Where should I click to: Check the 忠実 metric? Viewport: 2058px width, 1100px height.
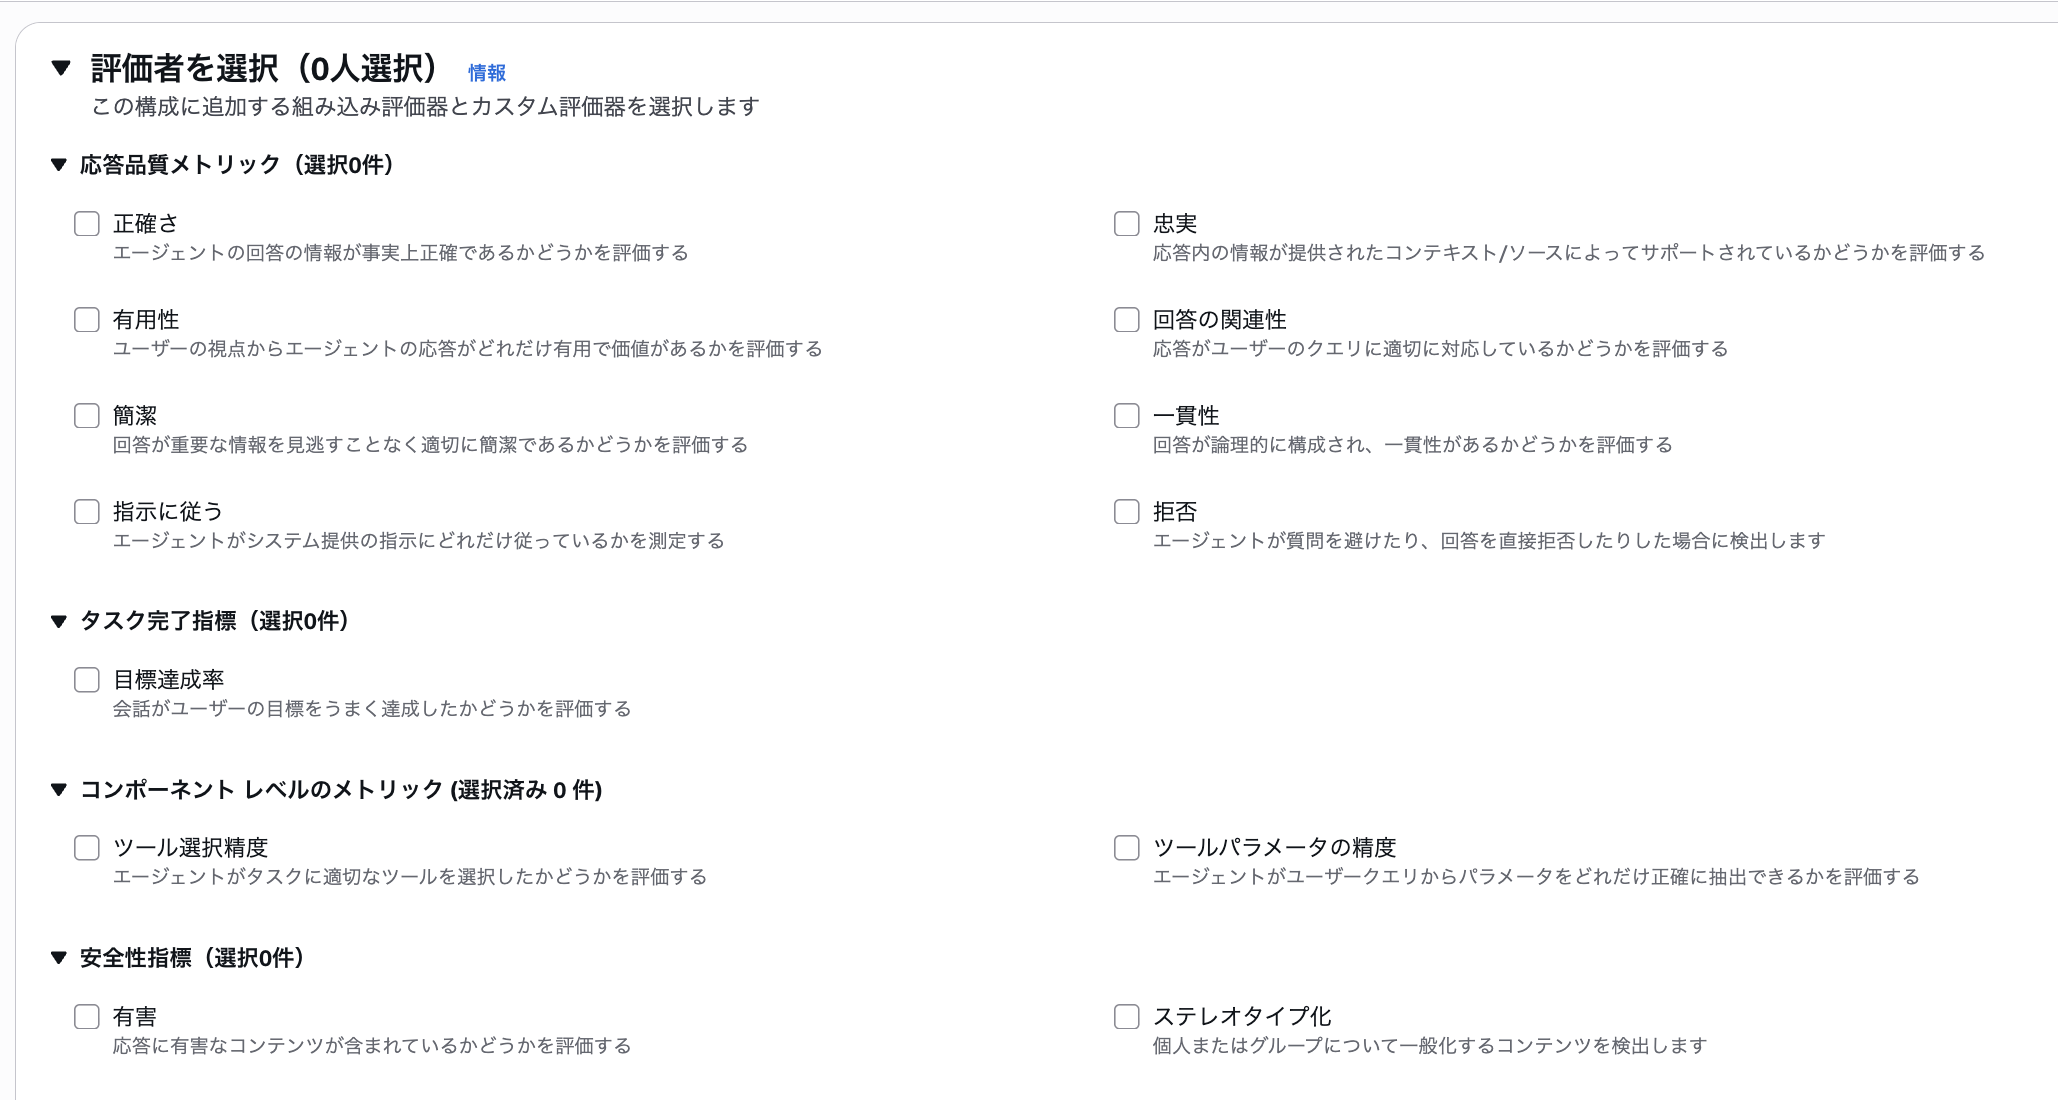click(1126, 223)
